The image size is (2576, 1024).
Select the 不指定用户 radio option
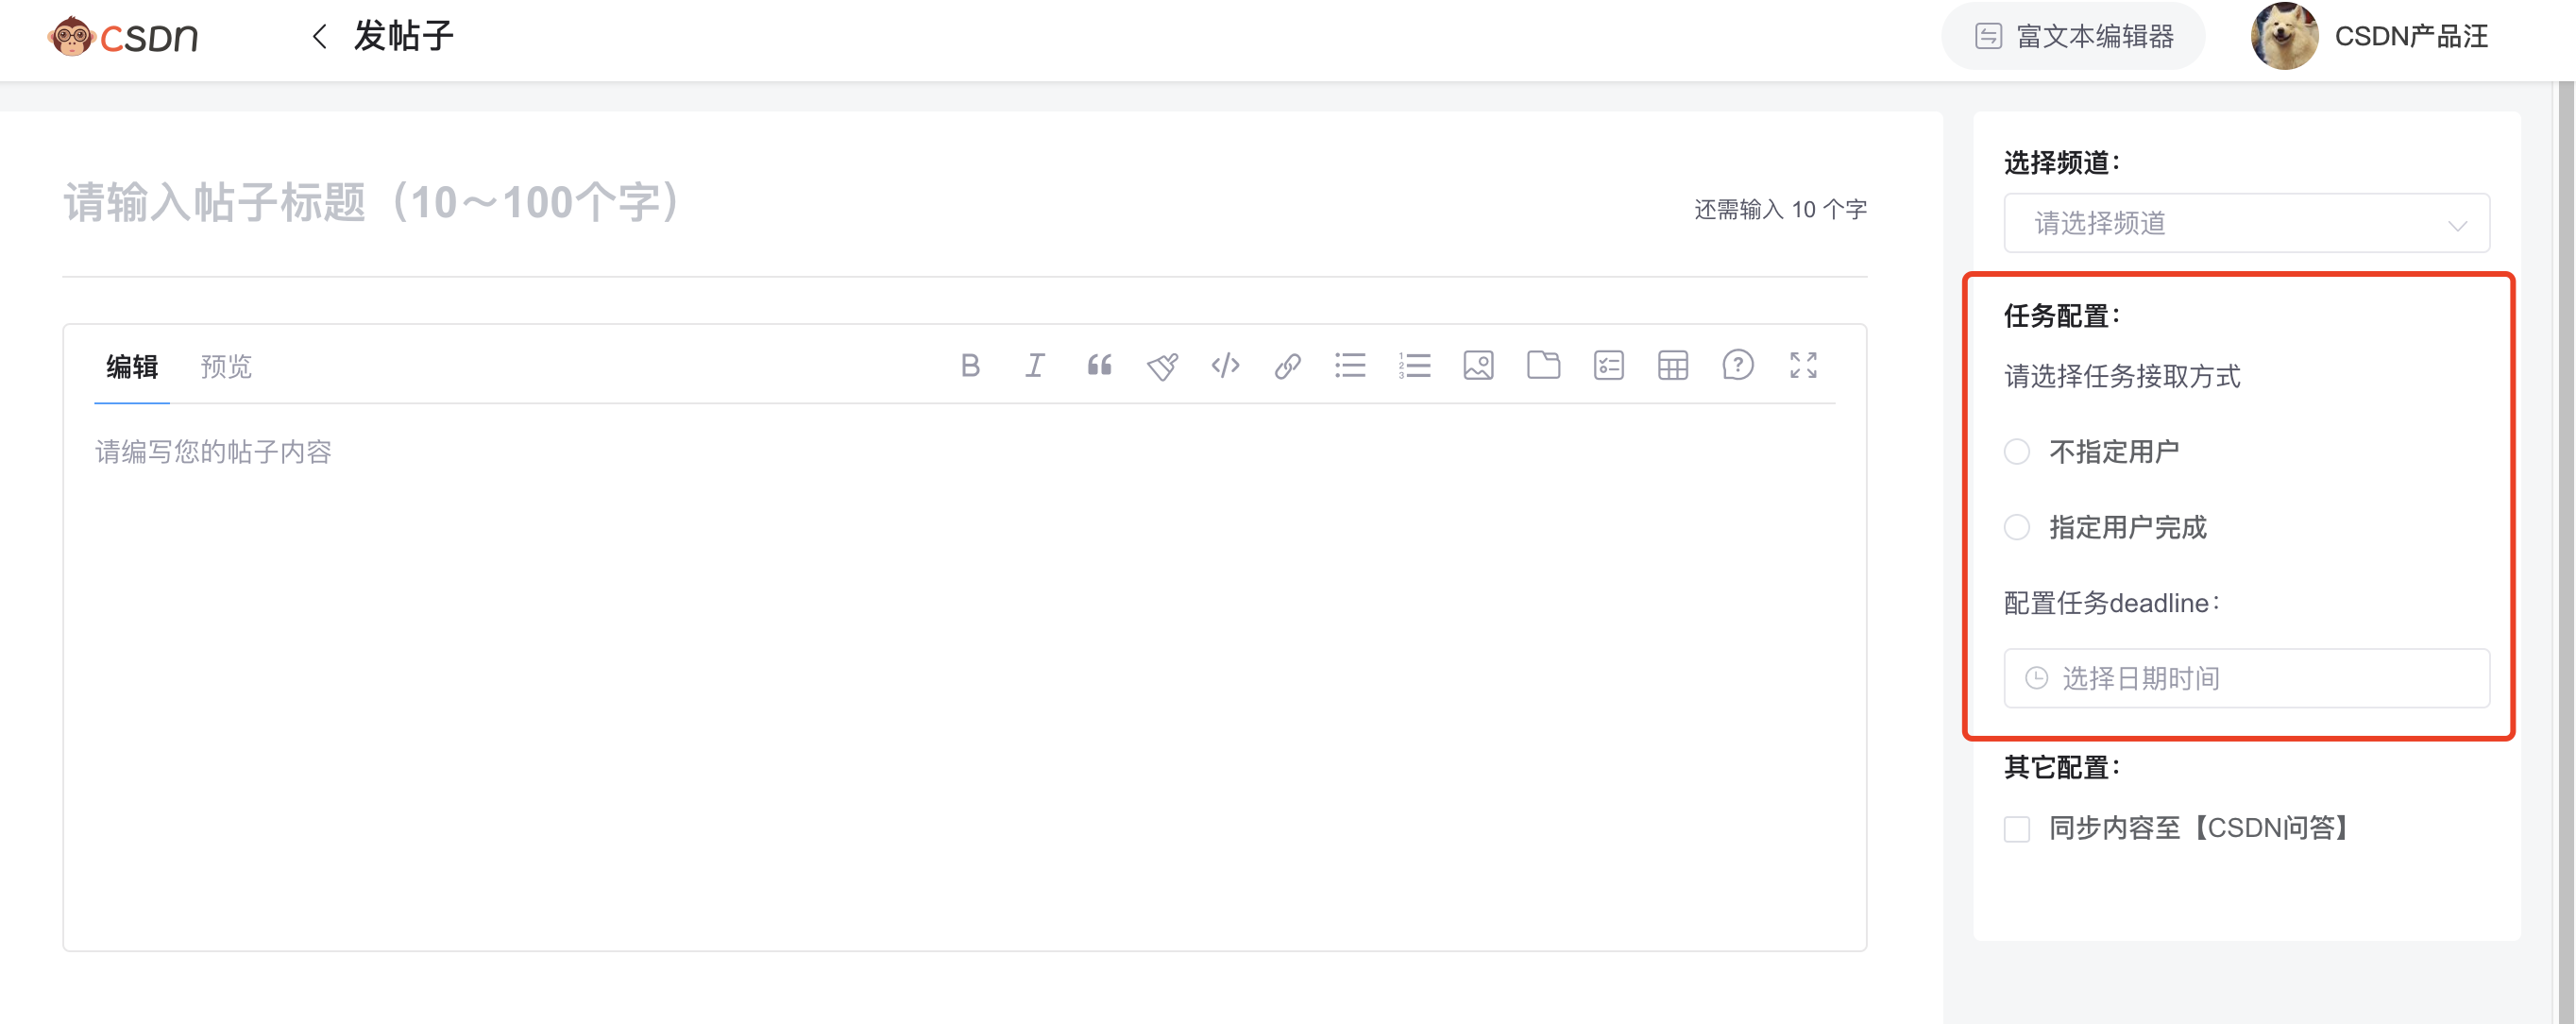2017,452
